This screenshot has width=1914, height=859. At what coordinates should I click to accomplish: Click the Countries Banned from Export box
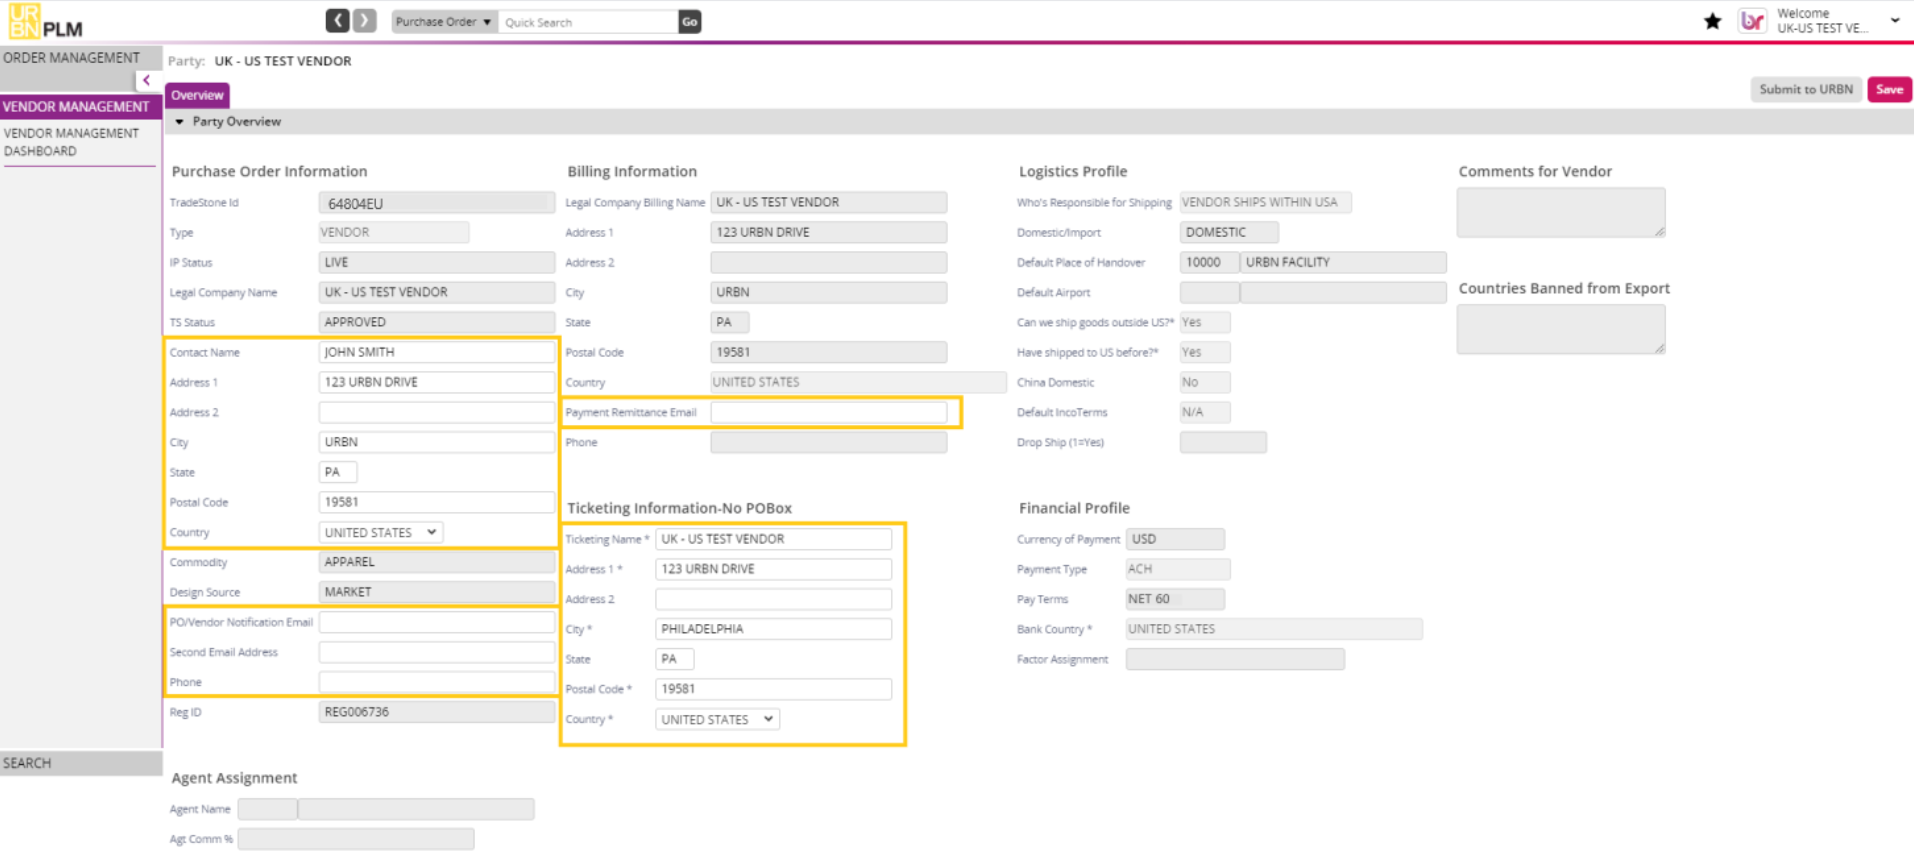(1561, 329)
